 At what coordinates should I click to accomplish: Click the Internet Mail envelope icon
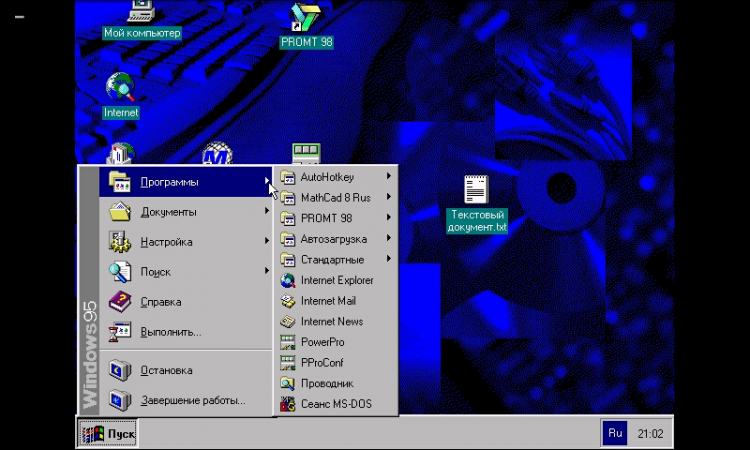287,301
